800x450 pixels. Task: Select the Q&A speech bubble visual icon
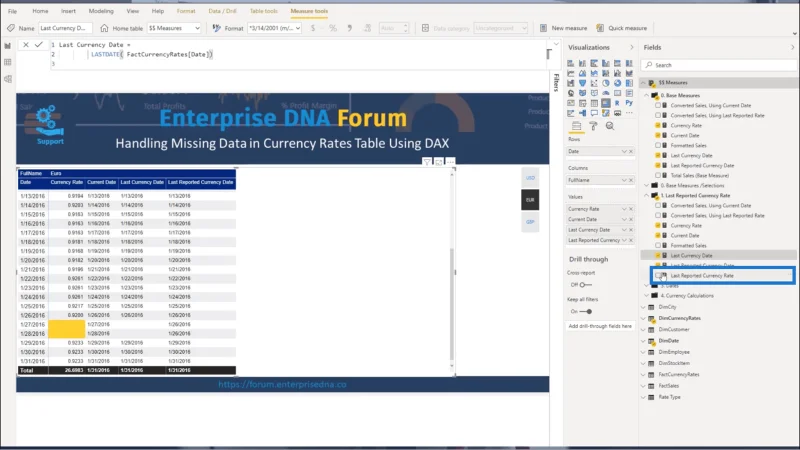[x=594, y=113]
